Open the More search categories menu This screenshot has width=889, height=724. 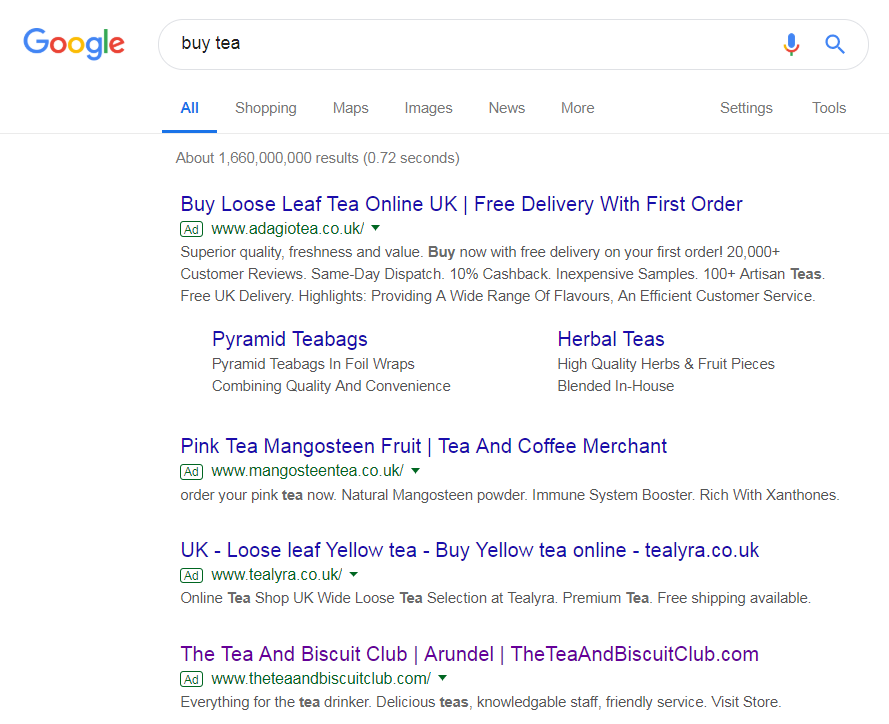click(578, 108)
